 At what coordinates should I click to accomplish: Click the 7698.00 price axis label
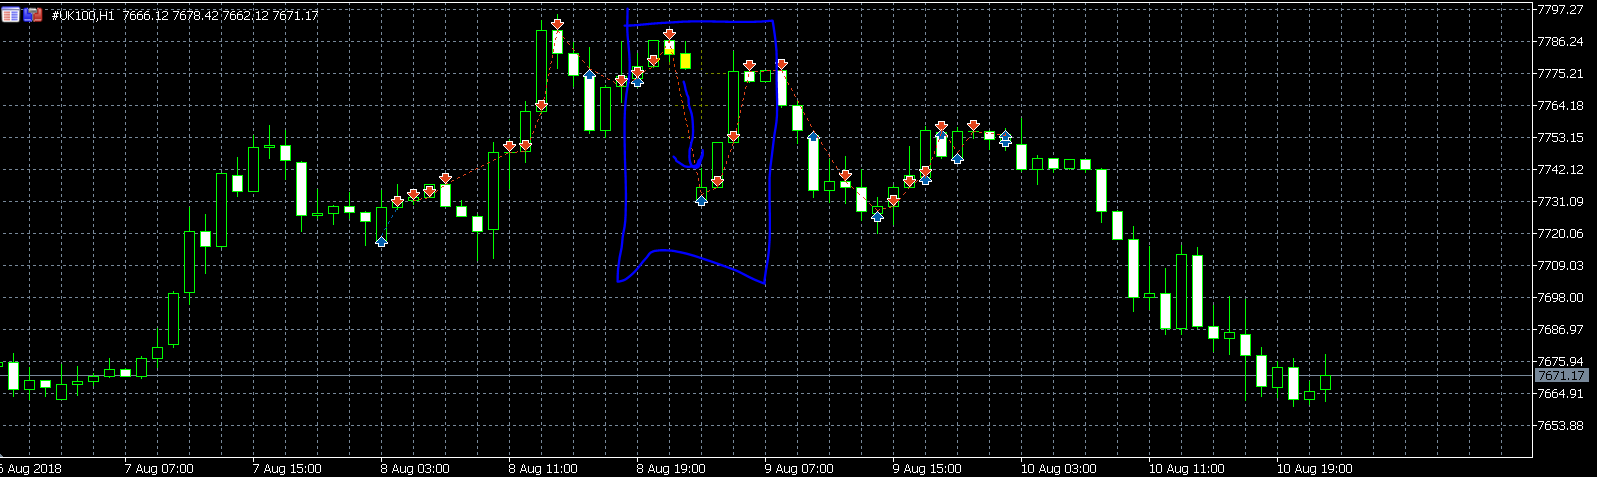pyautogui.click(x=1562, y=297)
